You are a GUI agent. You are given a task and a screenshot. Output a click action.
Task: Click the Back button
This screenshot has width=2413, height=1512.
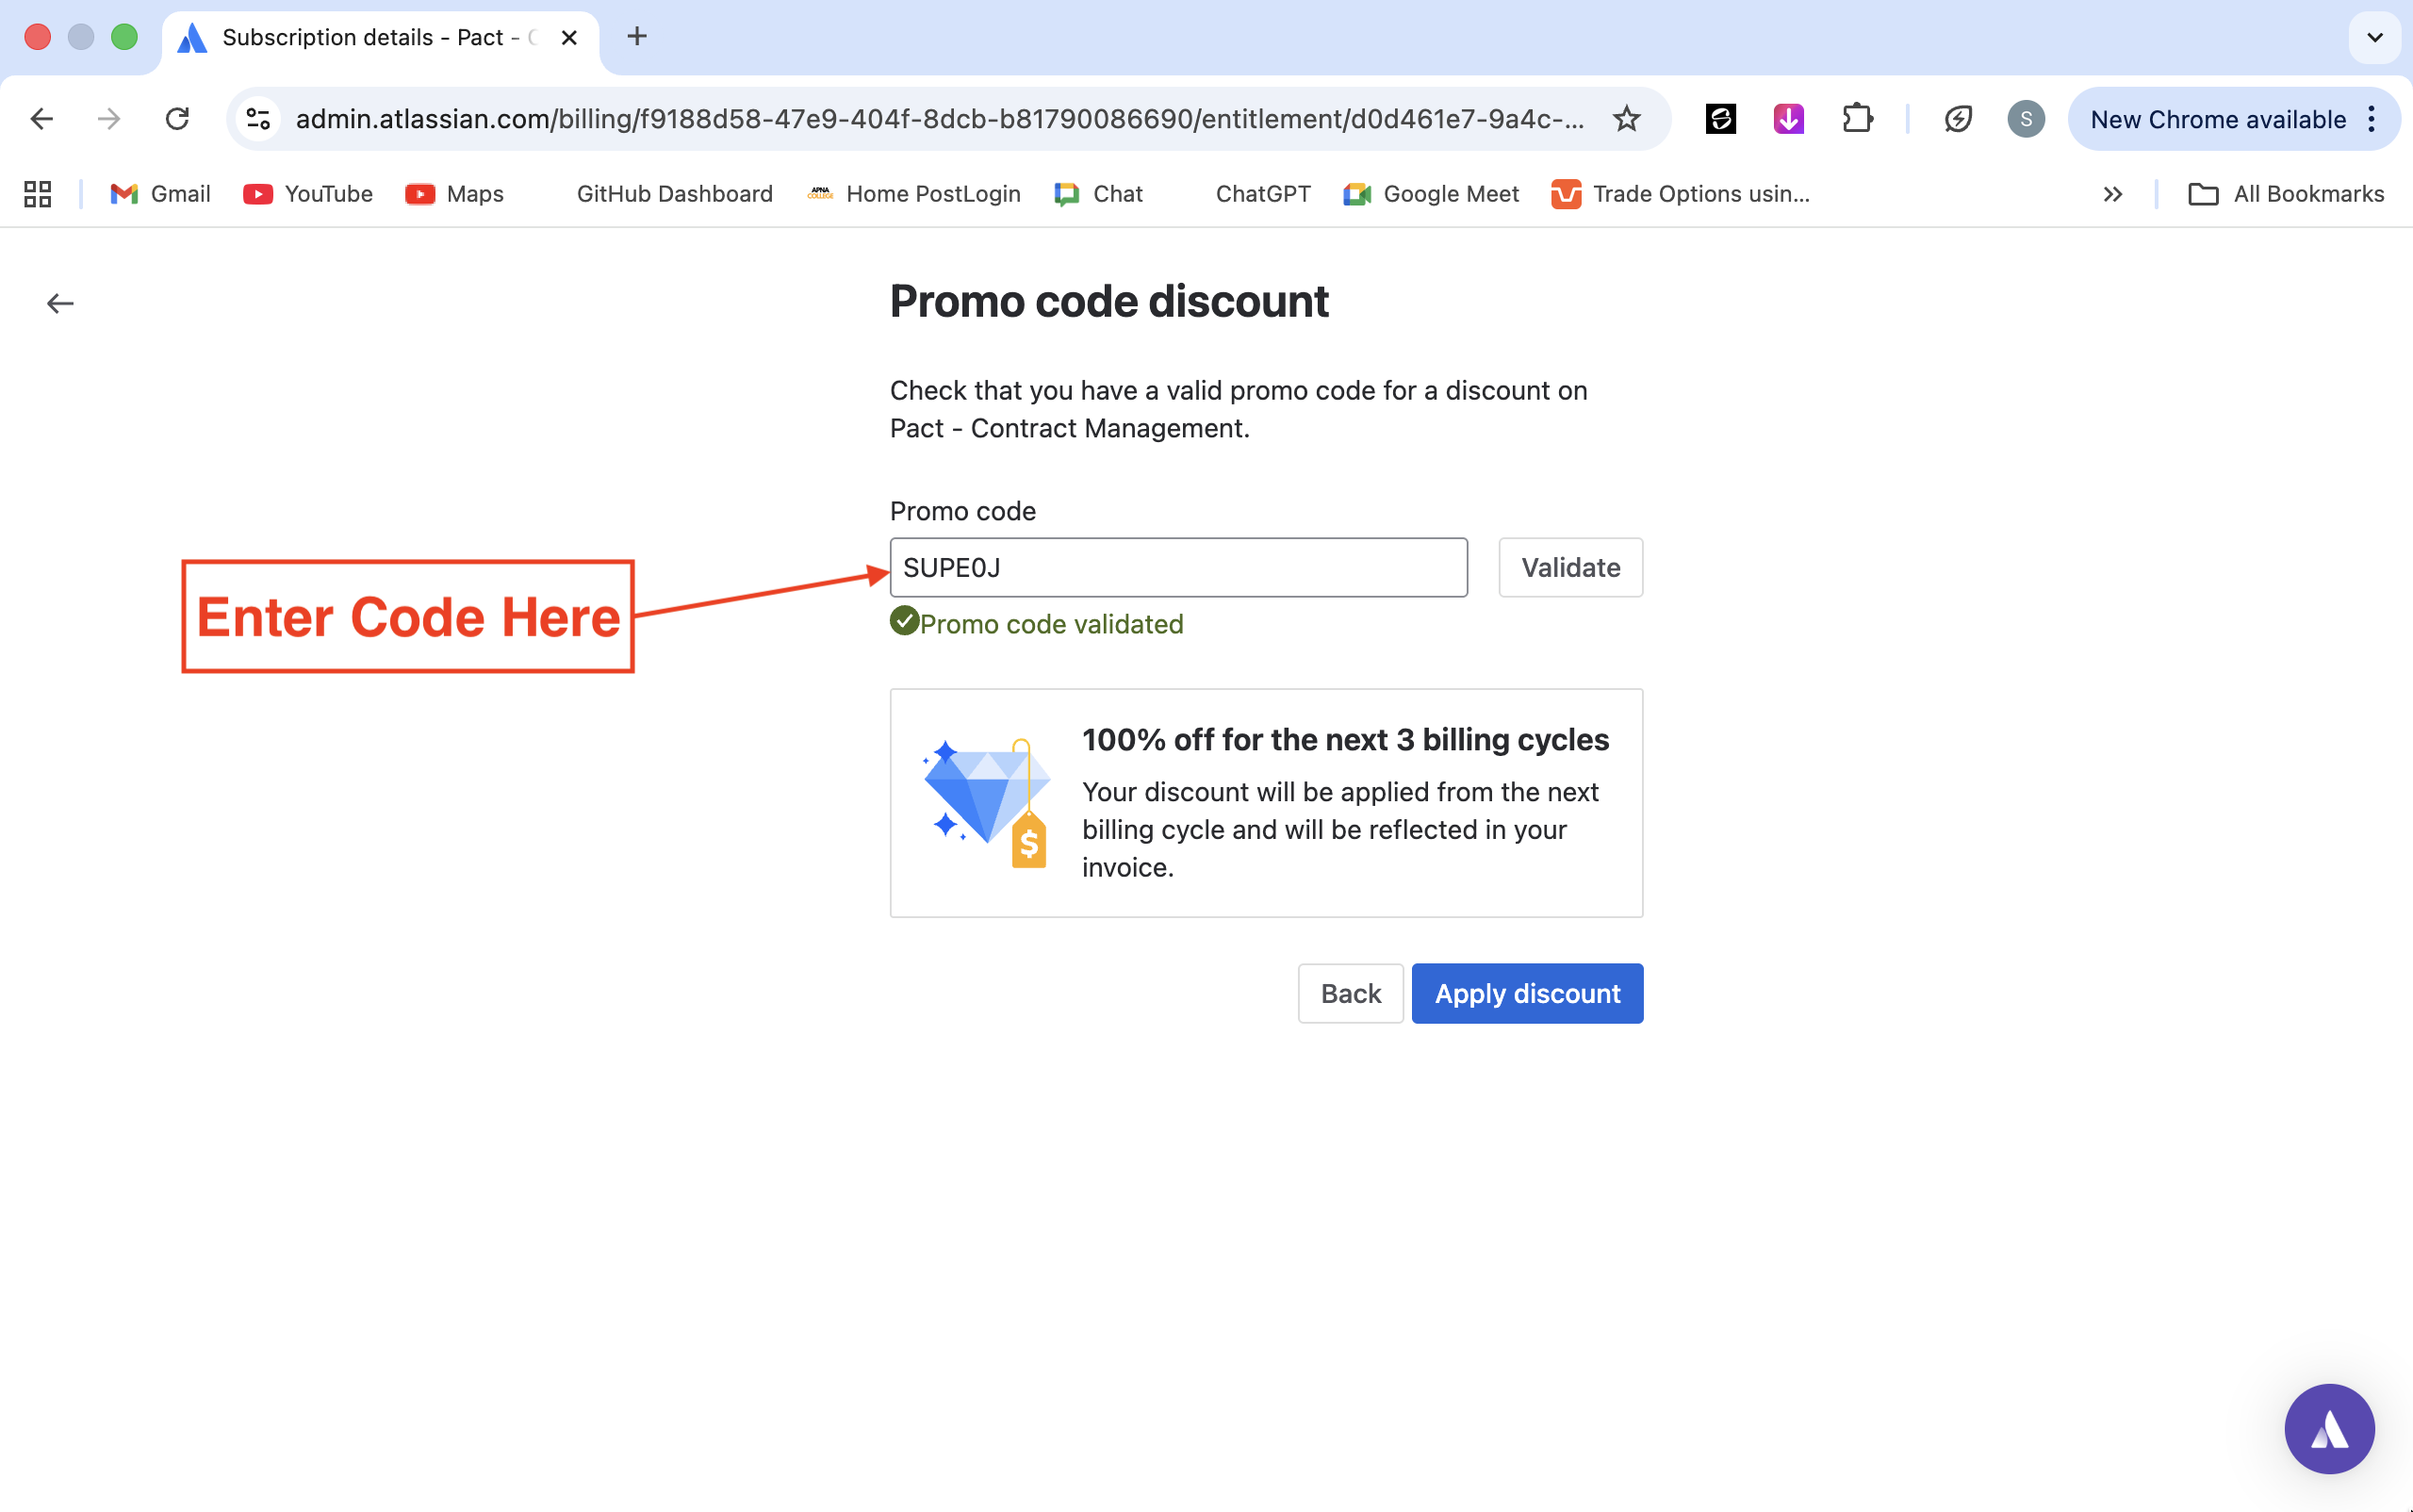[1350, 993]
